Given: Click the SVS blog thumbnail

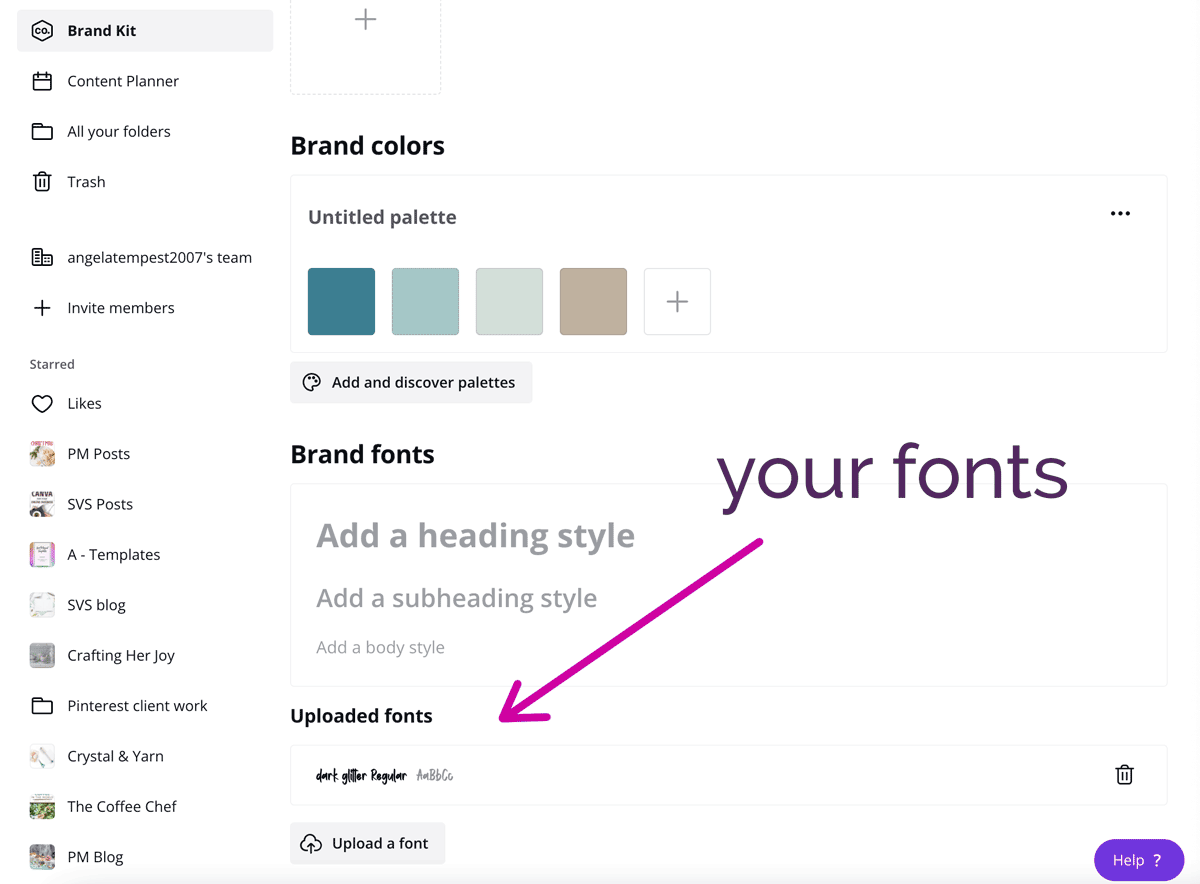Looking at the screenshot, I should (x=42, y=605).
